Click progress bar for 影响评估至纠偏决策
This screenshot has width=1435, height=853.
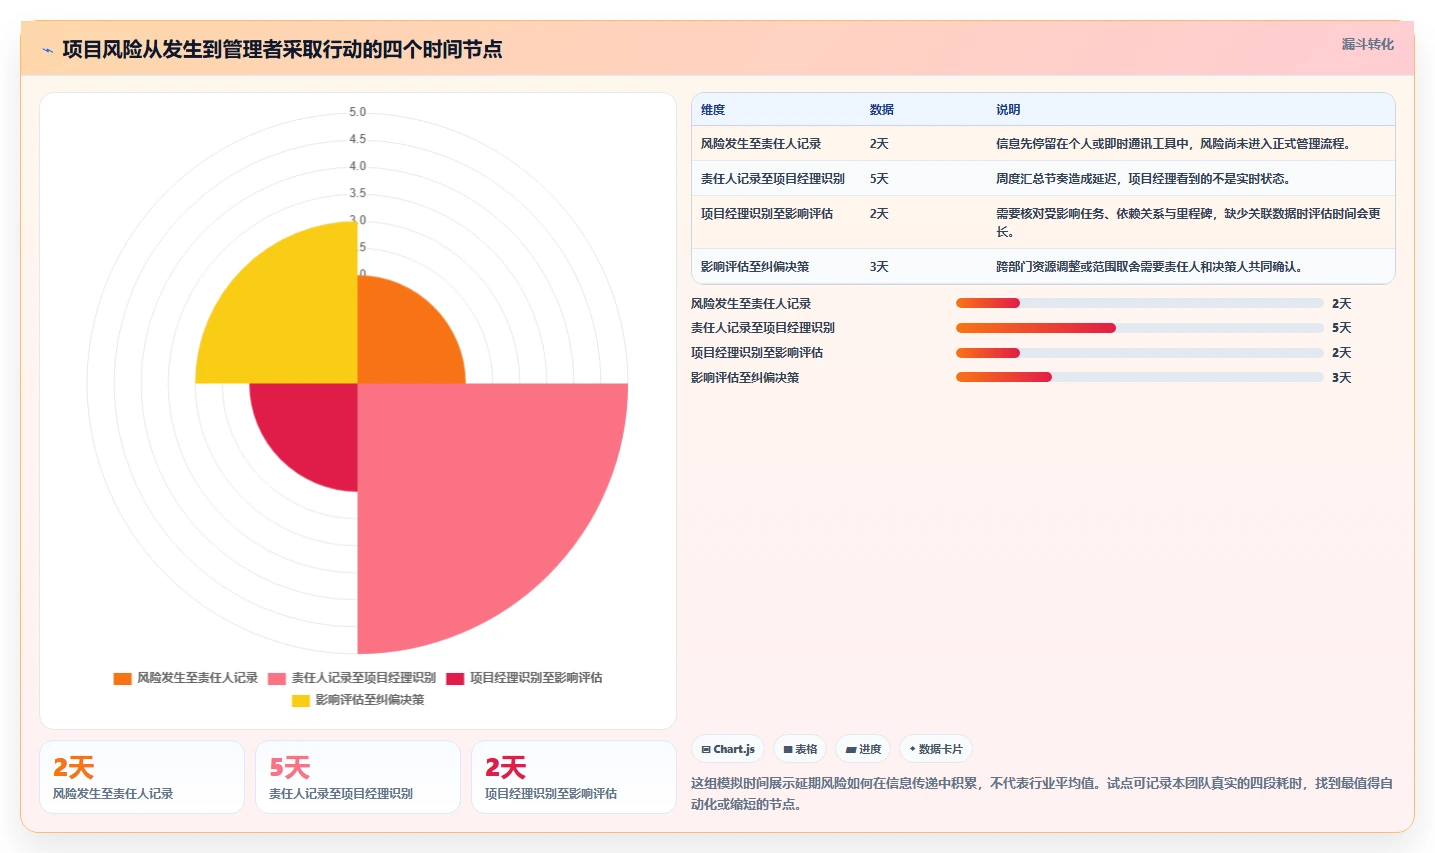point(1140,377)
